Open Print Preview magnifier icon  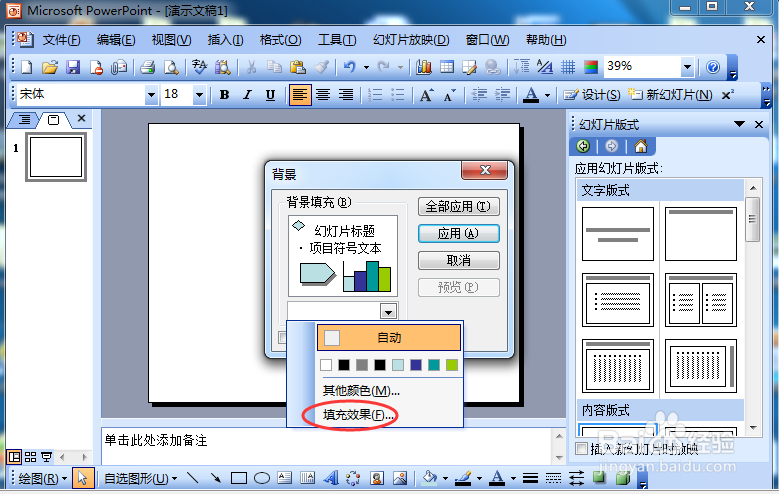pyautogui.click(x=171, y=67)
